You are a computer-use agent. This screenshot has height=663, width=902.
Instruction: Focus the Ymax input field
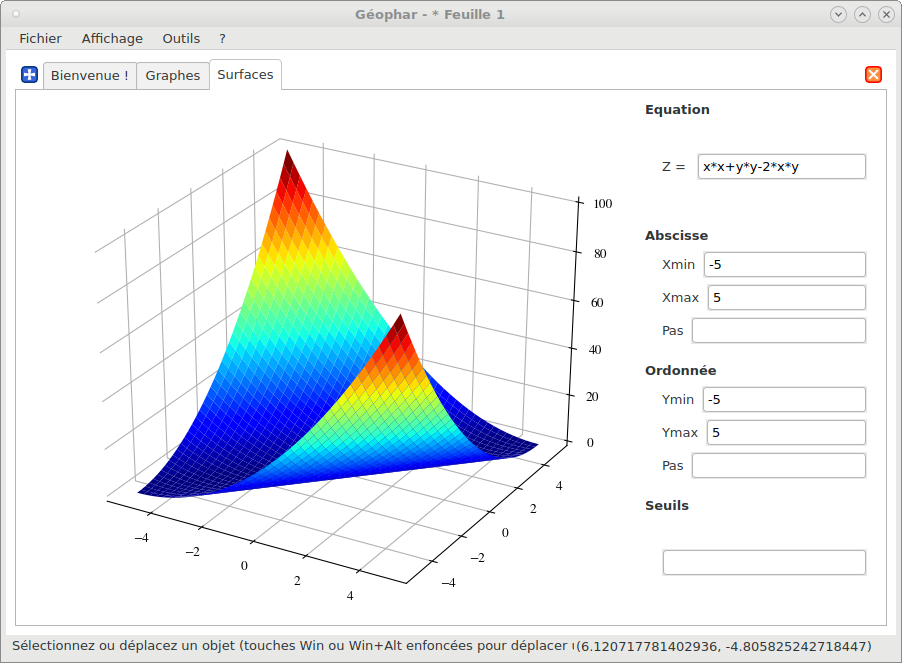pos(786,432)
